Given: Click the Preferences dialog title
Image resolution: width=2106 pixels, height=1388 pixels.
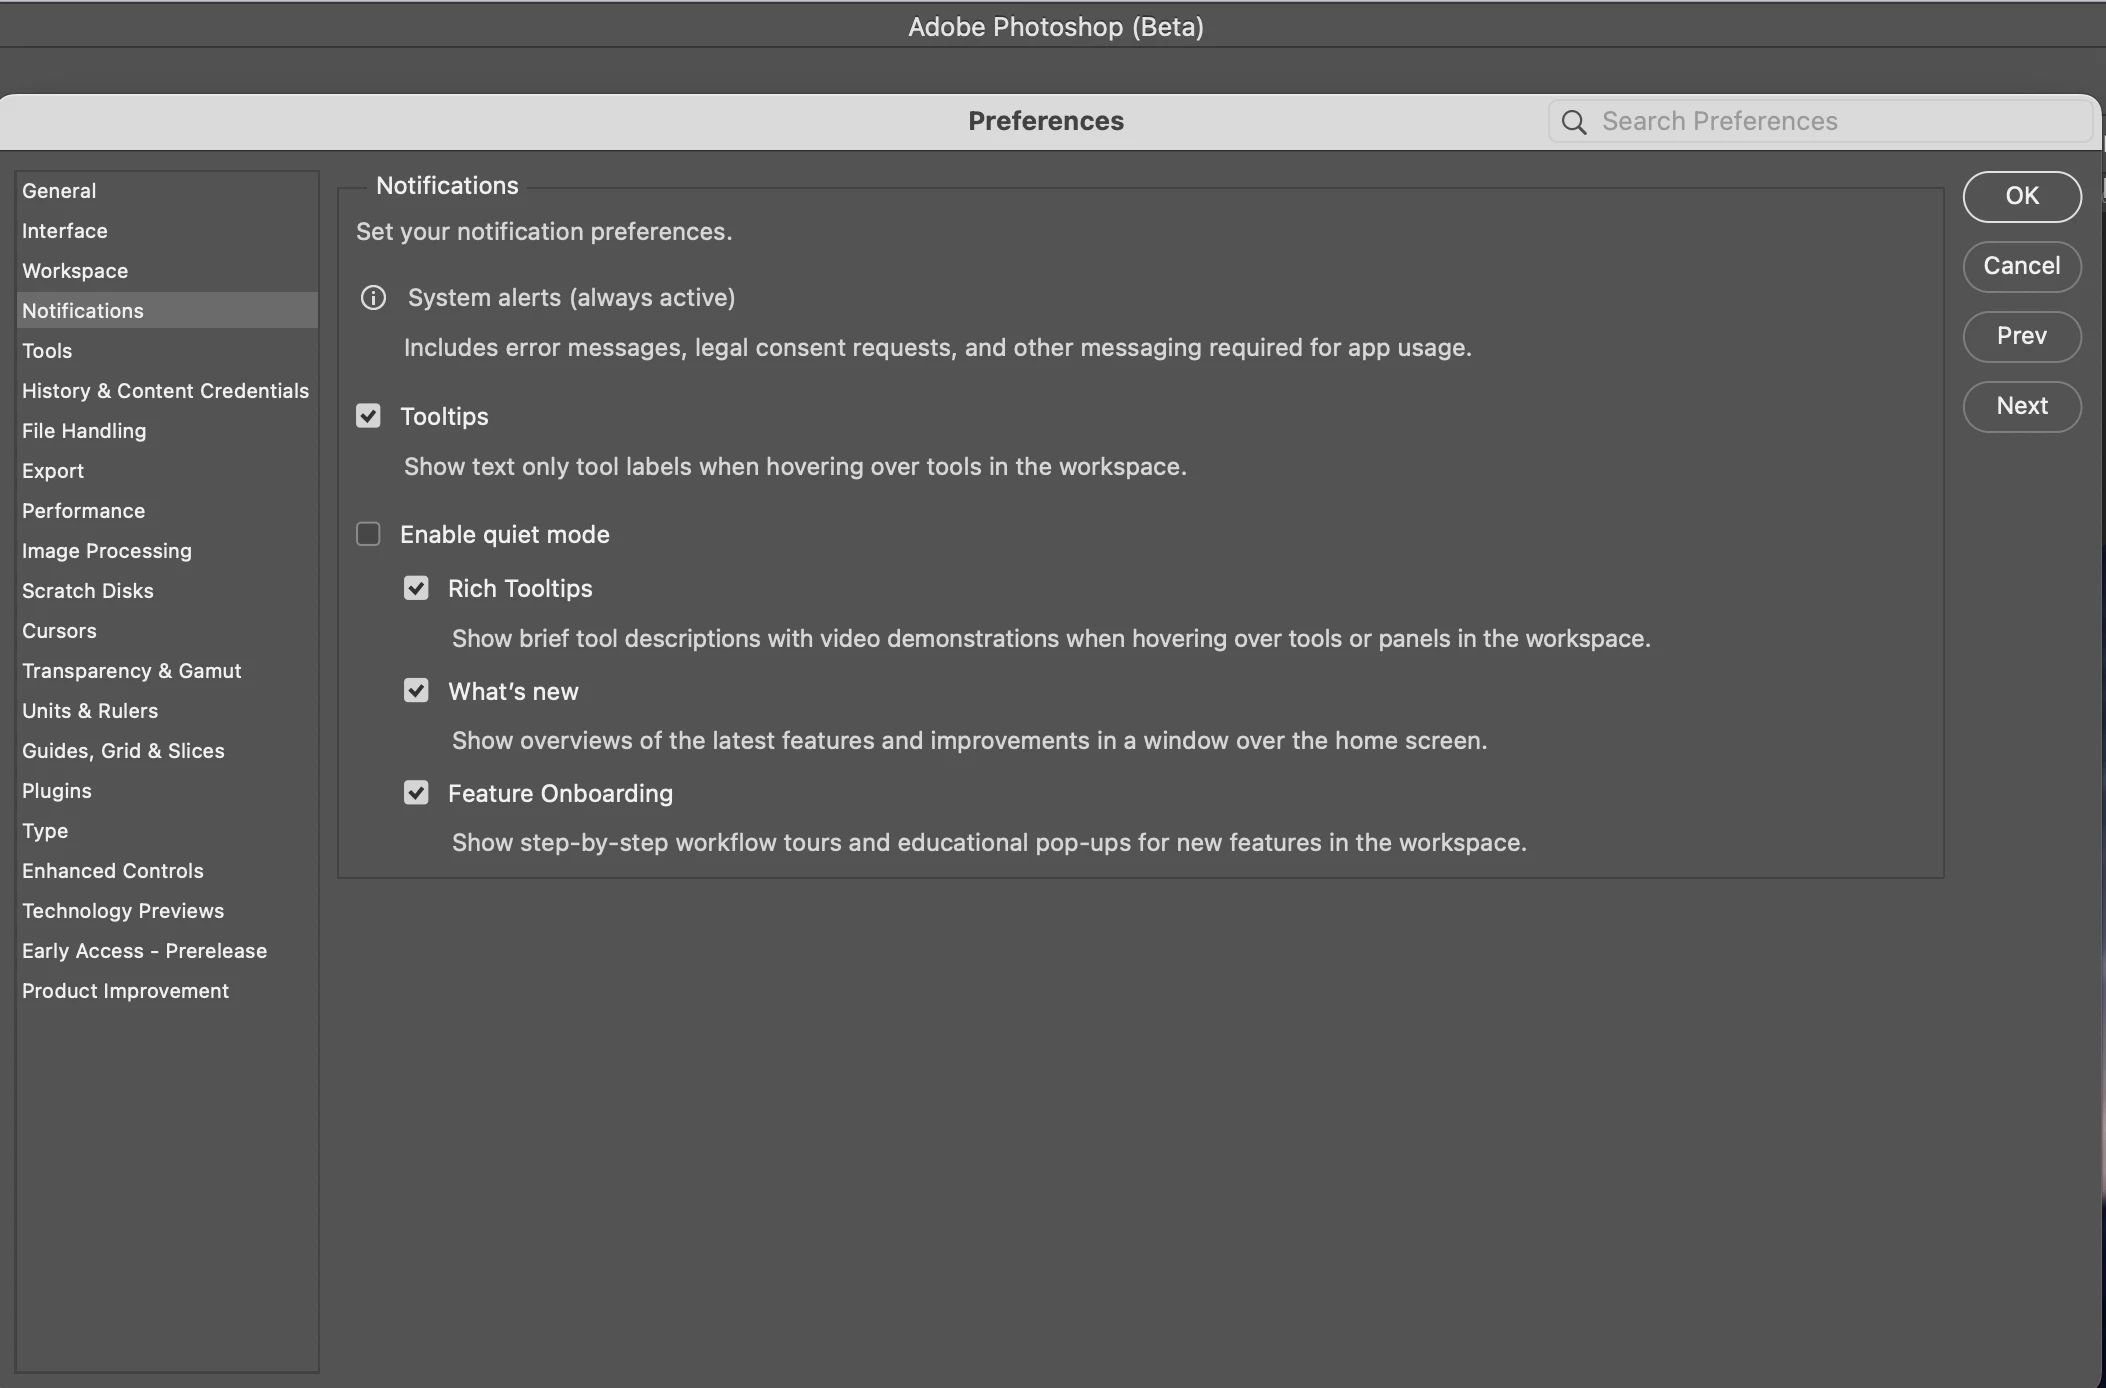Looking at the screenshot, I should pyautogui.click(x=1046, y=121).
